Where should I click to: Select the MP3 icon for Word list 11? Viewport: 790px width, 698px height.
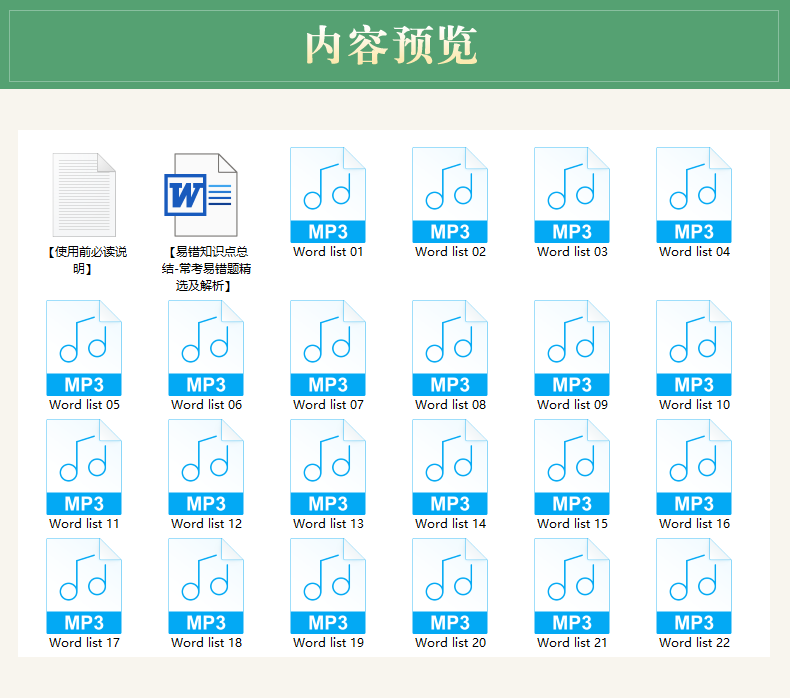coord(84,467)
